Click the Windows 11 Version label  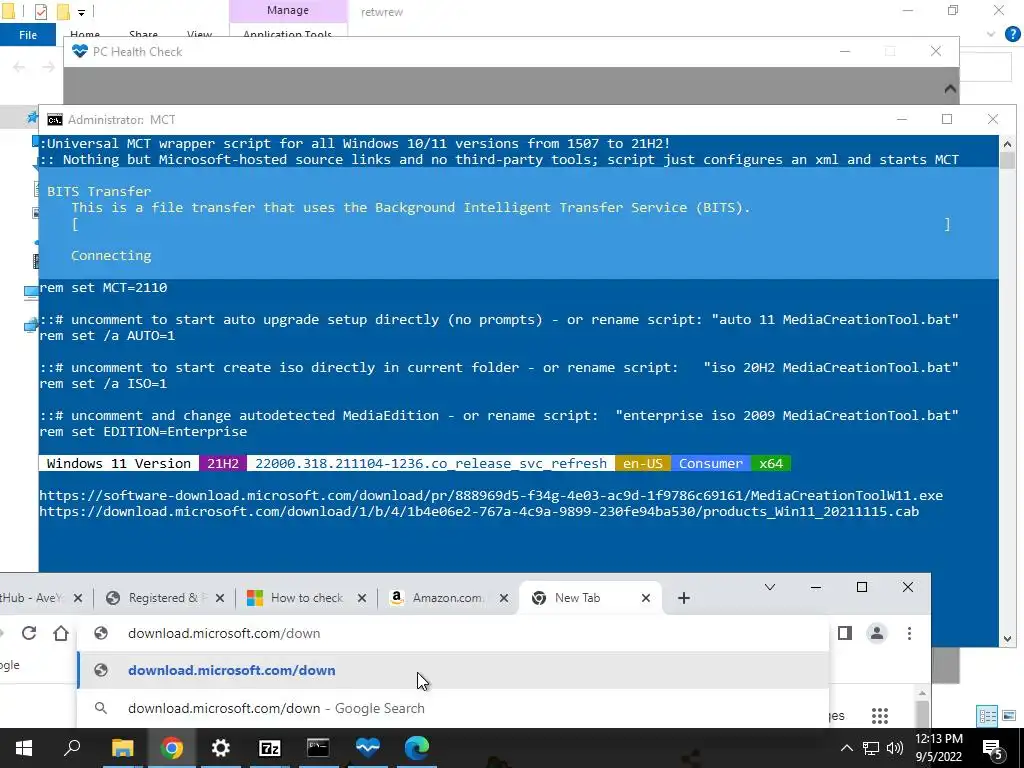point(119,464)
